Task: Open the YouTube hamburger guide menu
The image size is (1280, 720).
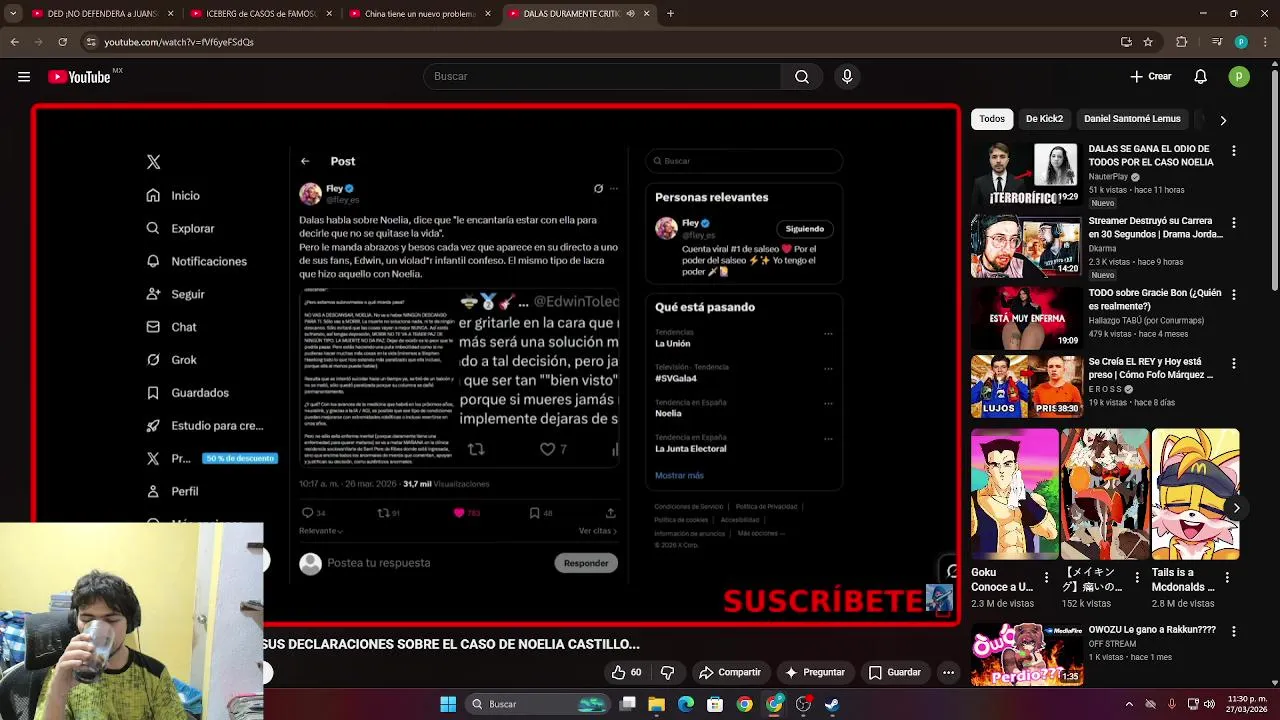Action: coord(24,77)
